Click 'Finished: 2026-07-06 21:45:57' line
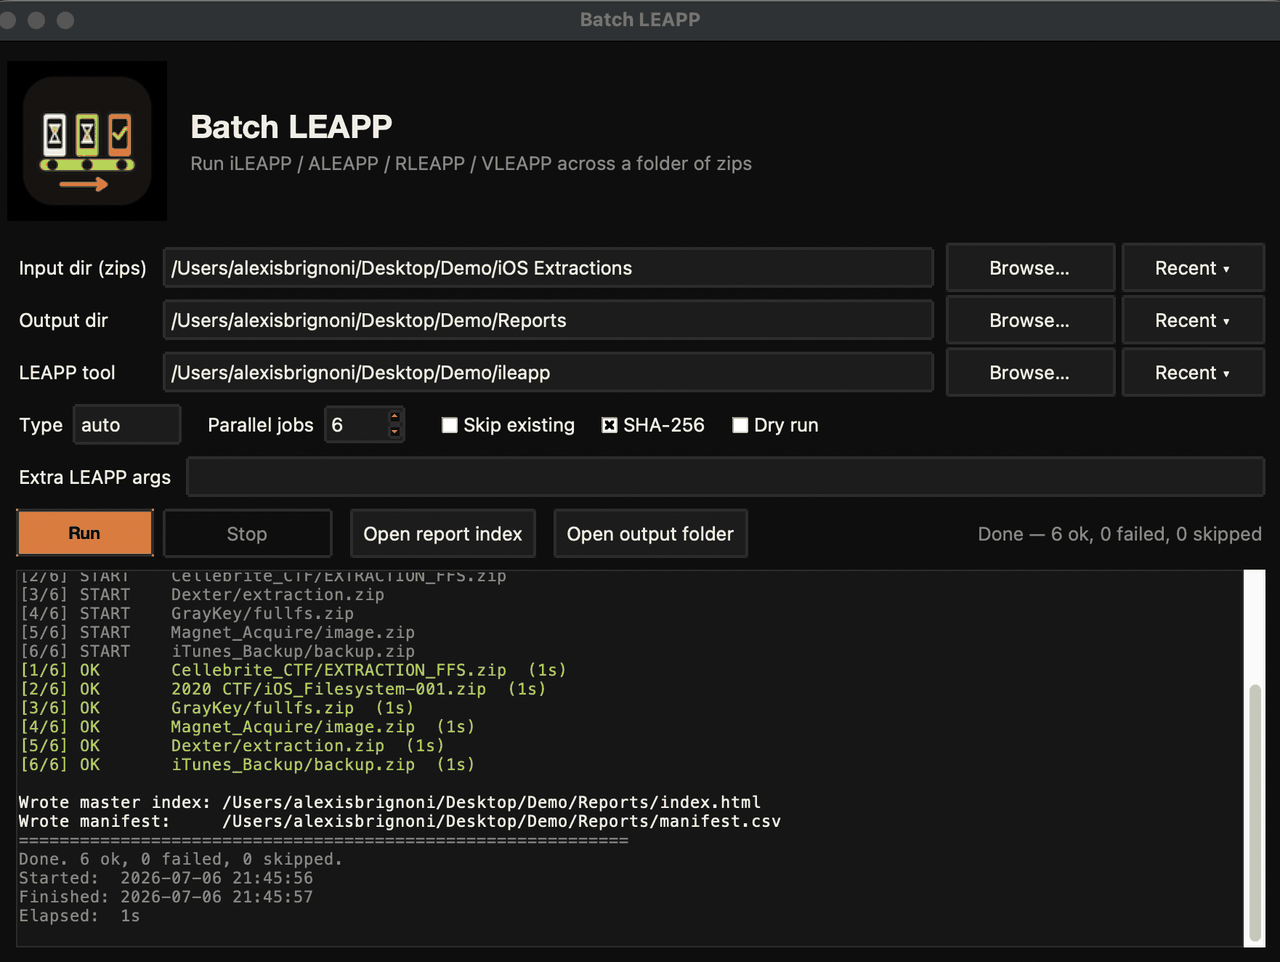Viewport: 1280px width, 962px height. tap(166, 897)
